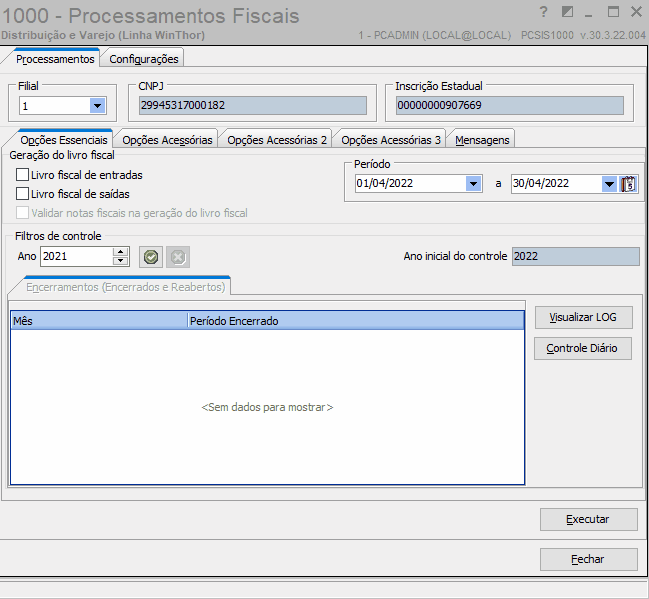Open the Mensagens tab

click(482, 140)
